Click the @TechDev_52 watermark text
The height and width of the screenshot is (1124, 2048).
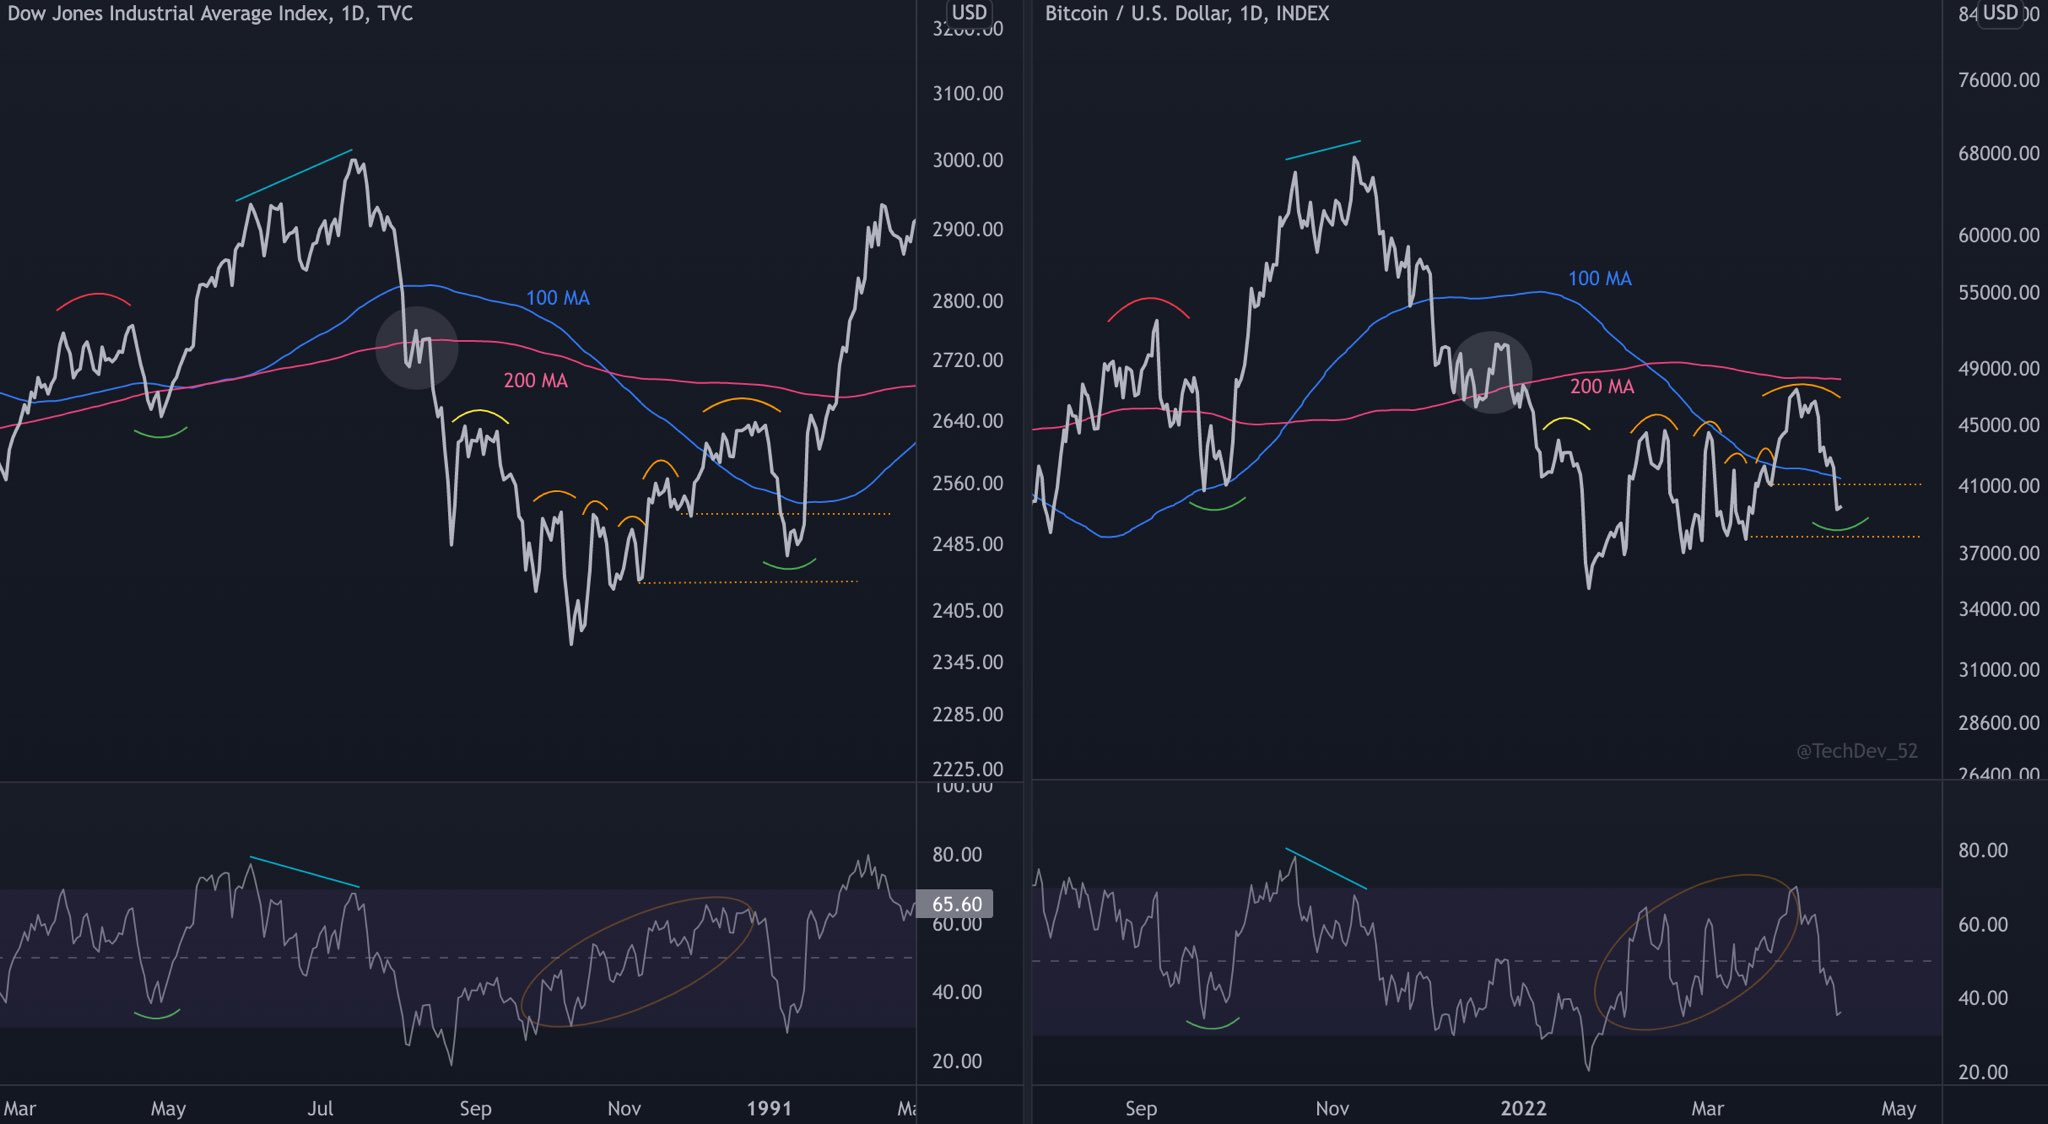(x=1856, y=751)
